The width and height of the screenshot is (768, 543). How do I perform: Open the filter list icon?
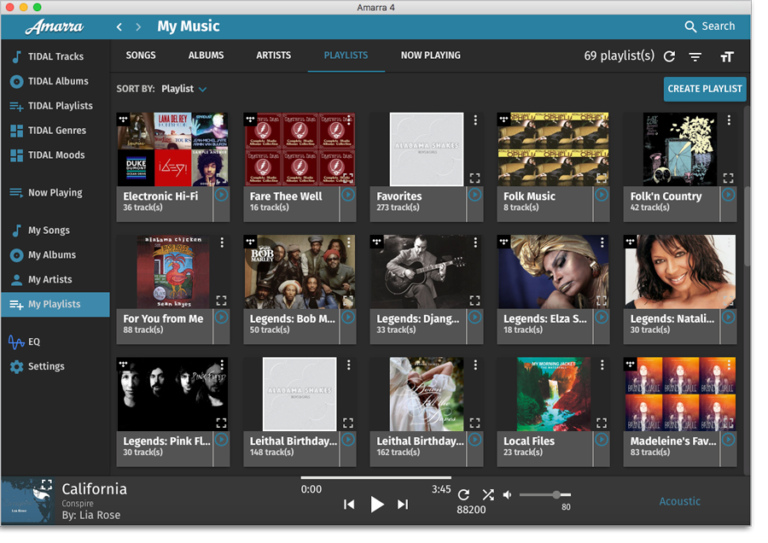coord(695,57)
